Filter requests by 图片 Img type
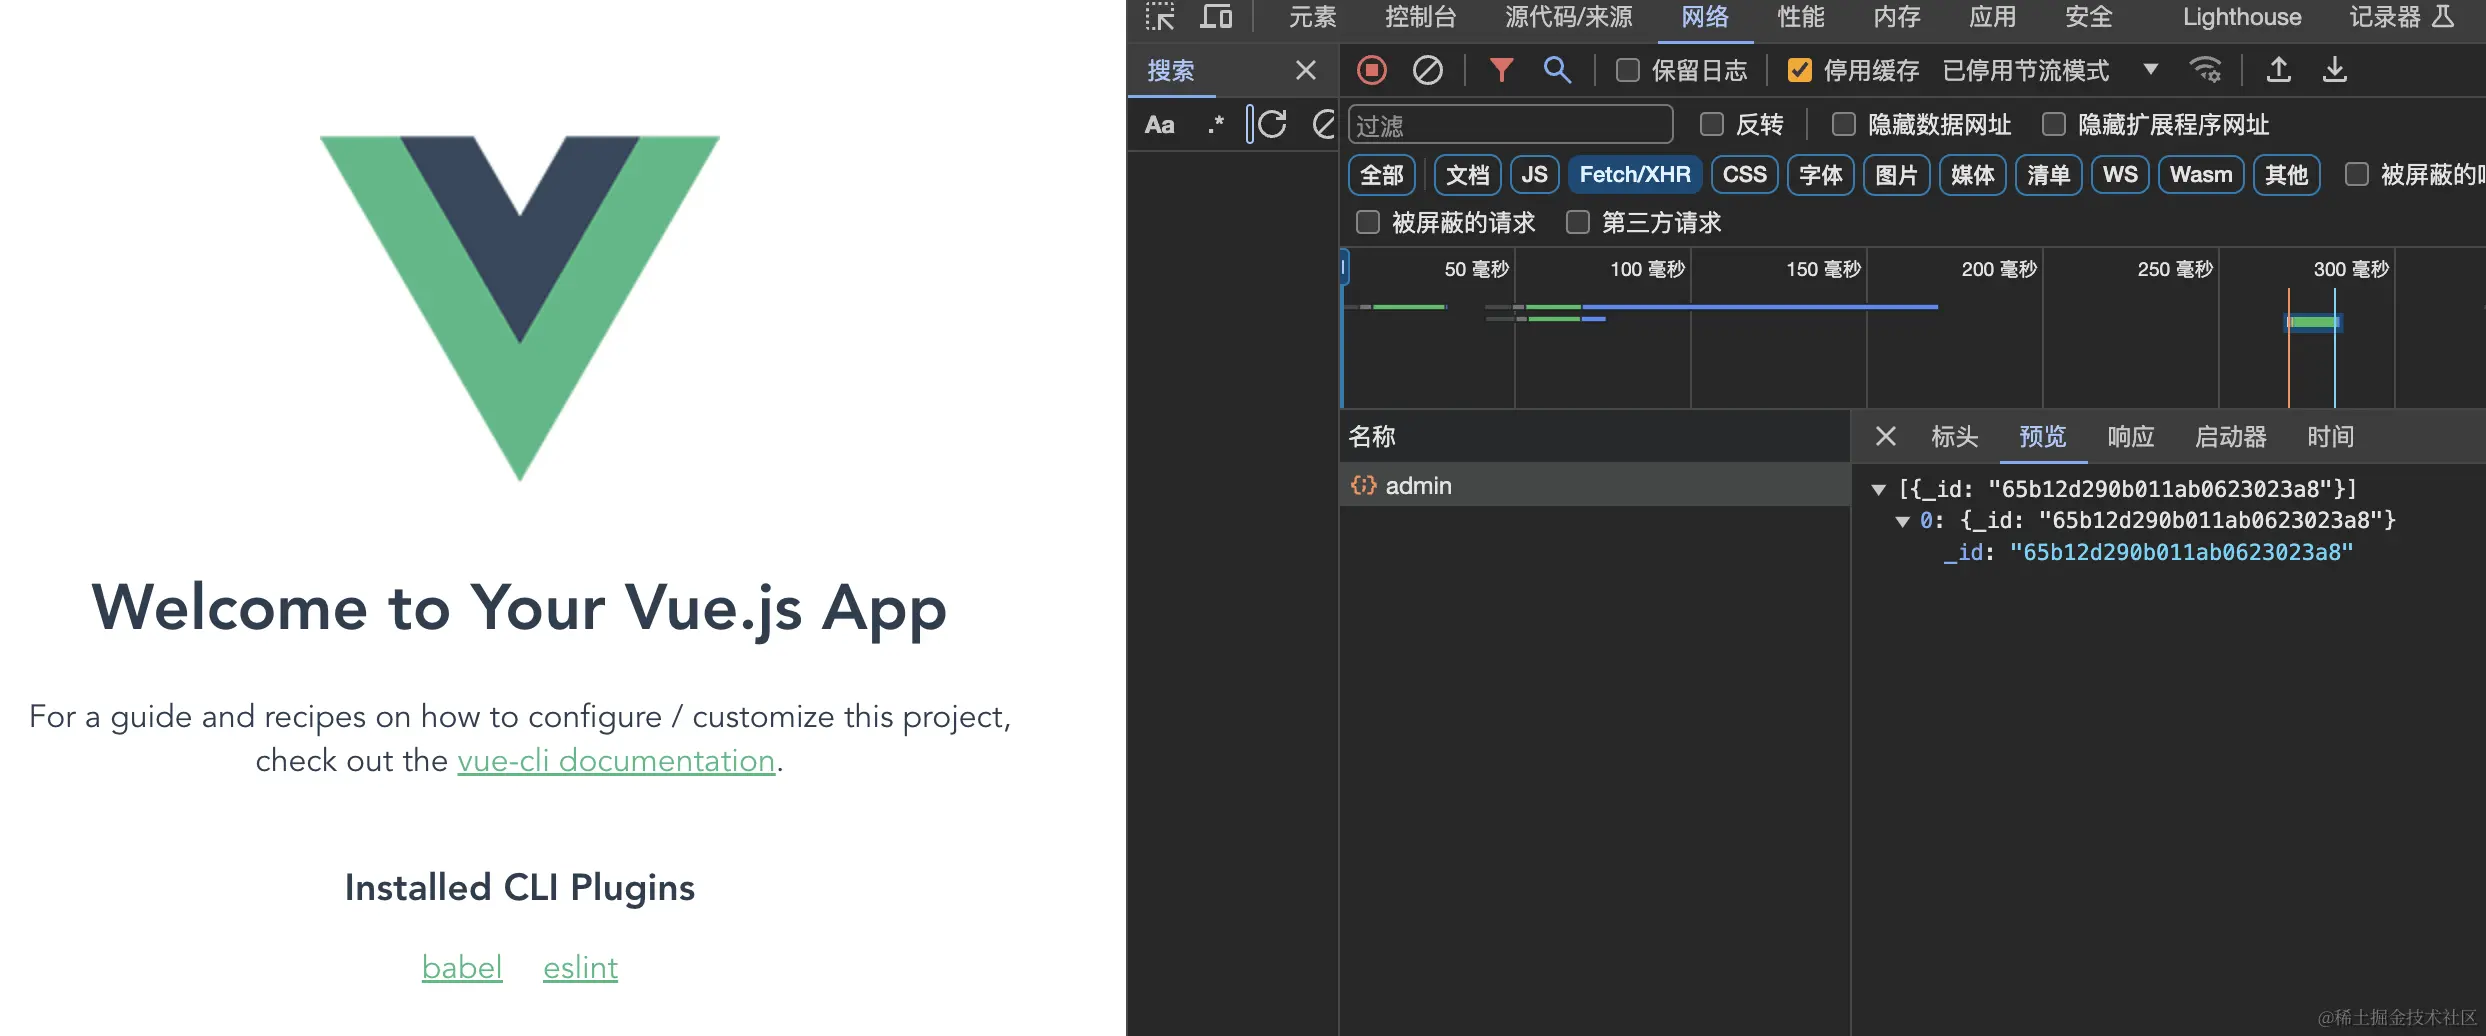Screen dimensions: 2486x1036 point(1897,175)
